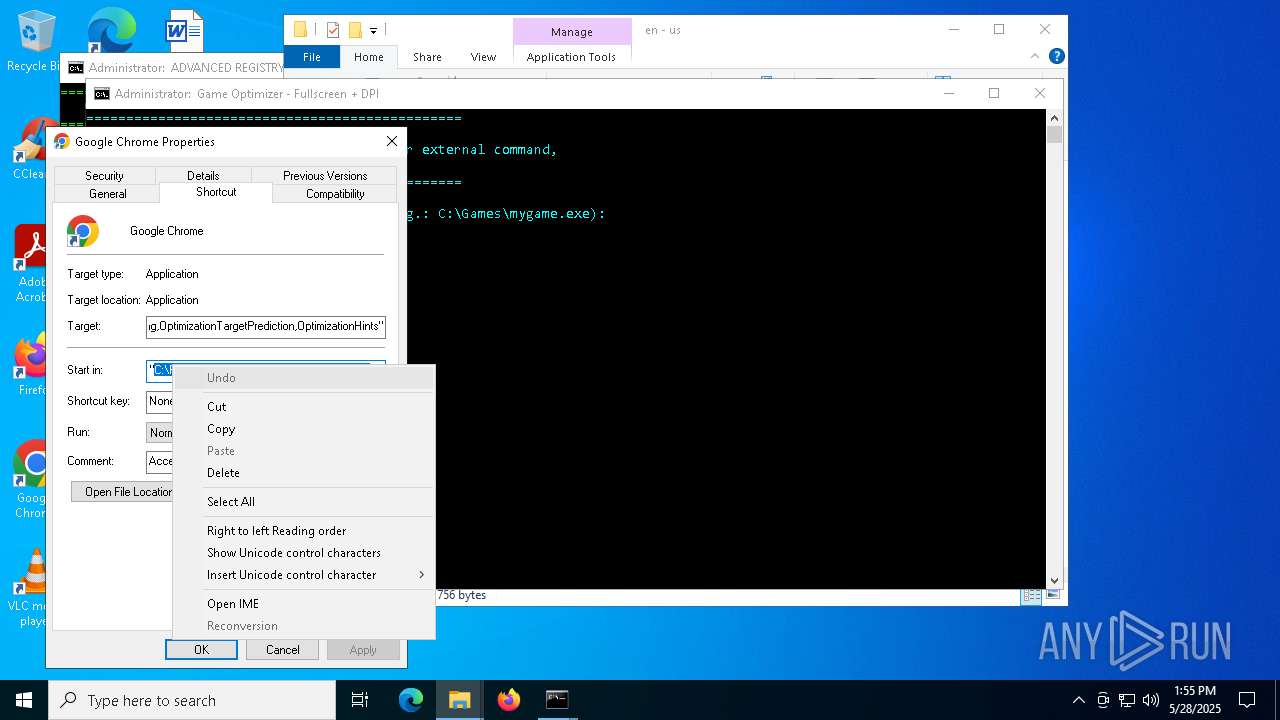Switch to Command Prompt taskbar icon
Screen dimensions: 1280x720
pos(557,700)
